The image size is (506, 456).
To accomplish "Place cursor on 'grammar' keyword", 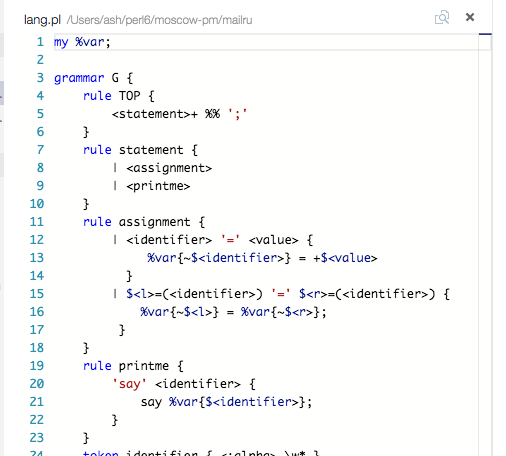I will point(79,78).
